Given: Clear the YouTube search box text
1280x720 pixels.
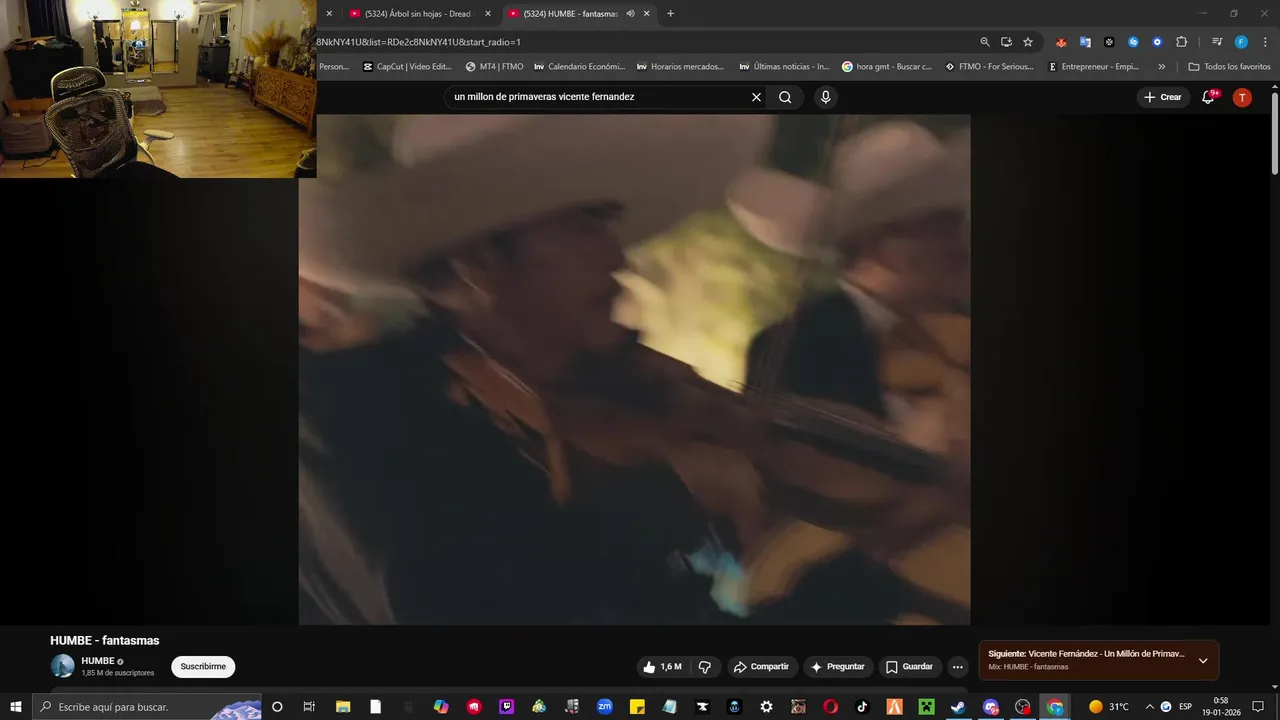Looking at the screenshot, I should pyautogui.click(x=756, y=97).
